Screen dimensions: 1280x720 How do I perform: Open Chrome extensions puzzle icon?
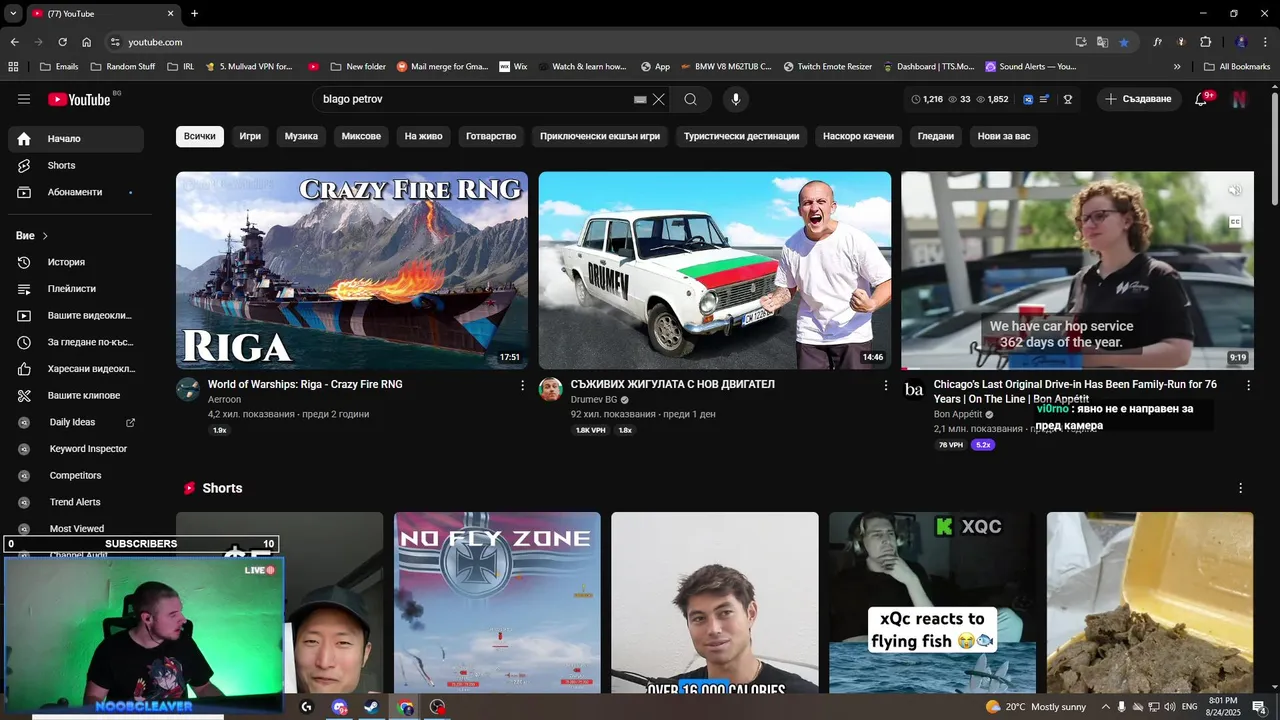point(1205,42)
